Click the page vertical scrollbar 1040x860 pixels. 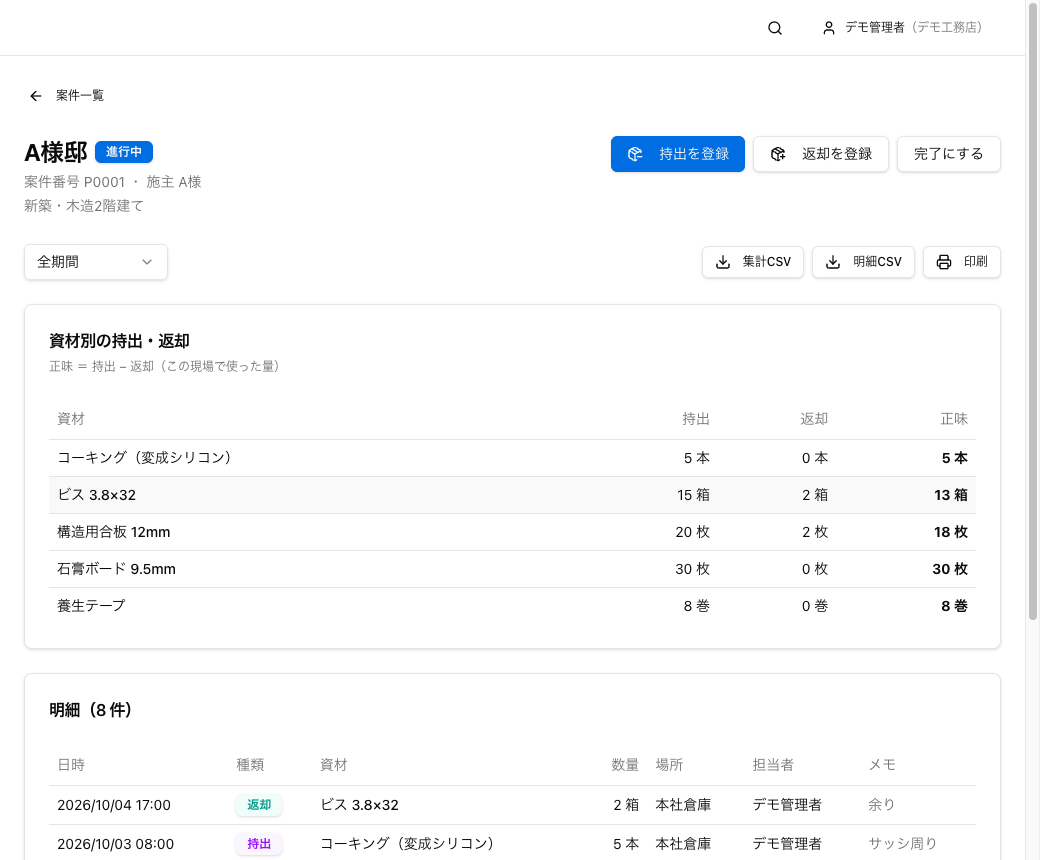click(1033, 312)
